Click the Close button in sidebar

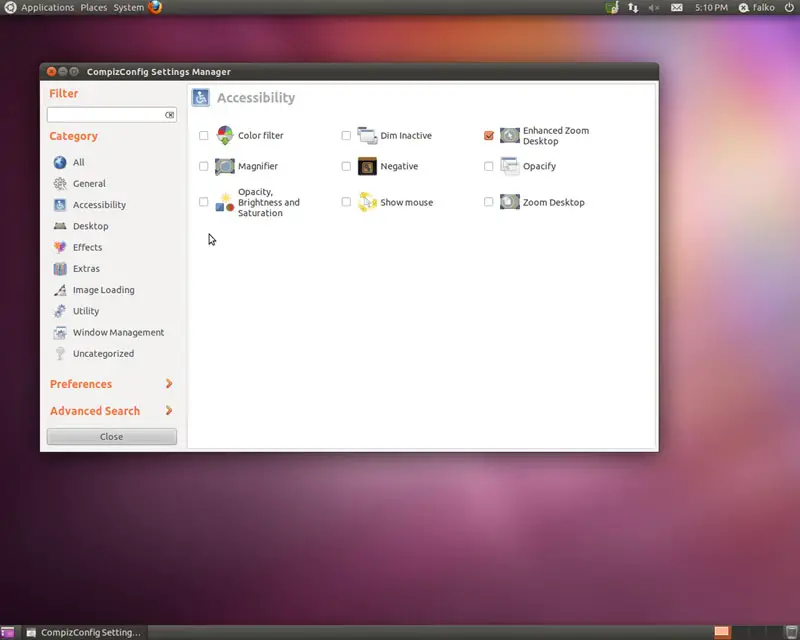(112, 436)
